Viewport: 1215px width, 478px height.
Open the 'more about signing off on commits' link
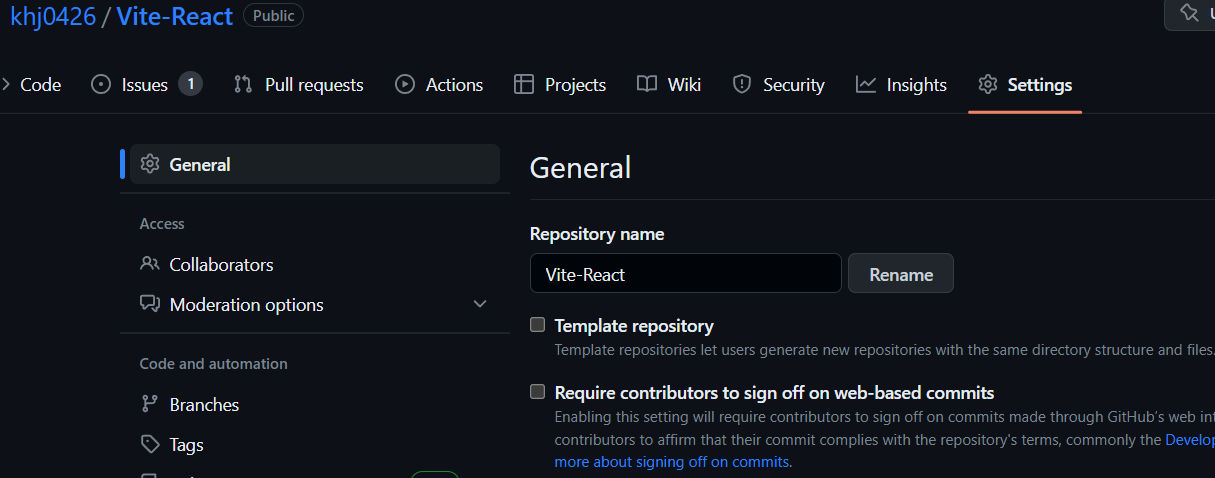672,462
